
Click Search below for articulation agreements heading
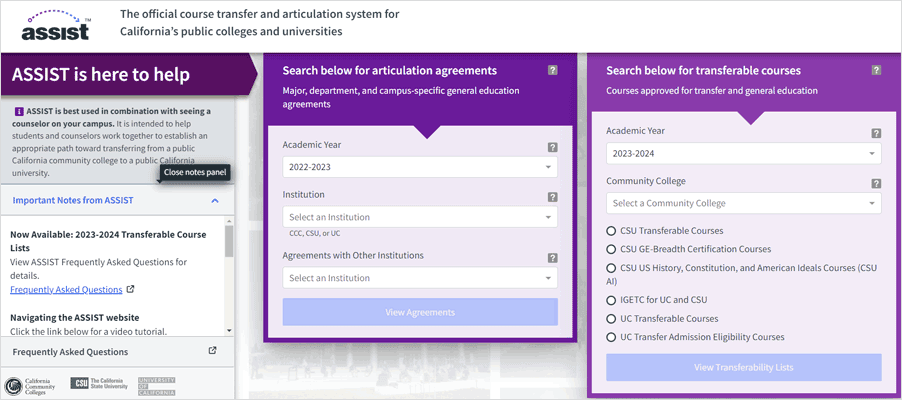coord(389,70)
